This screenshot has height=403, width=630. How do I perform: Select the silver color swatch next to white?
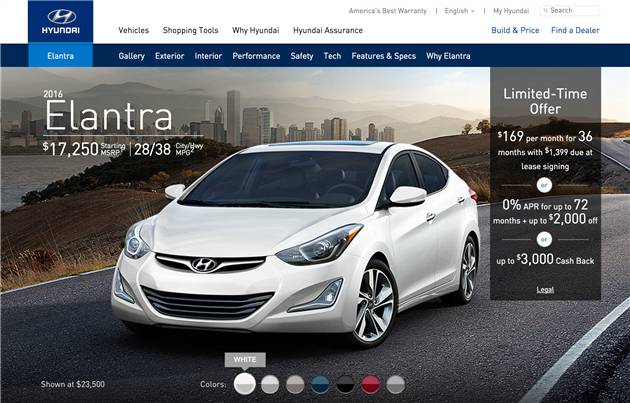(x=270, y=384)
